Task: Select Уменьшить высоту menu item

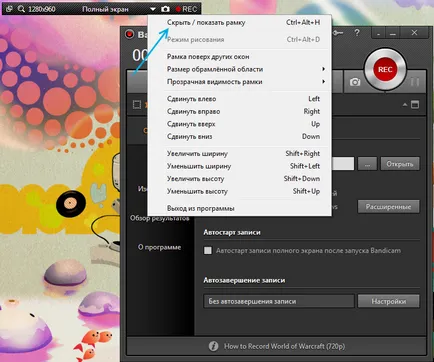Action: pos(240,191)
